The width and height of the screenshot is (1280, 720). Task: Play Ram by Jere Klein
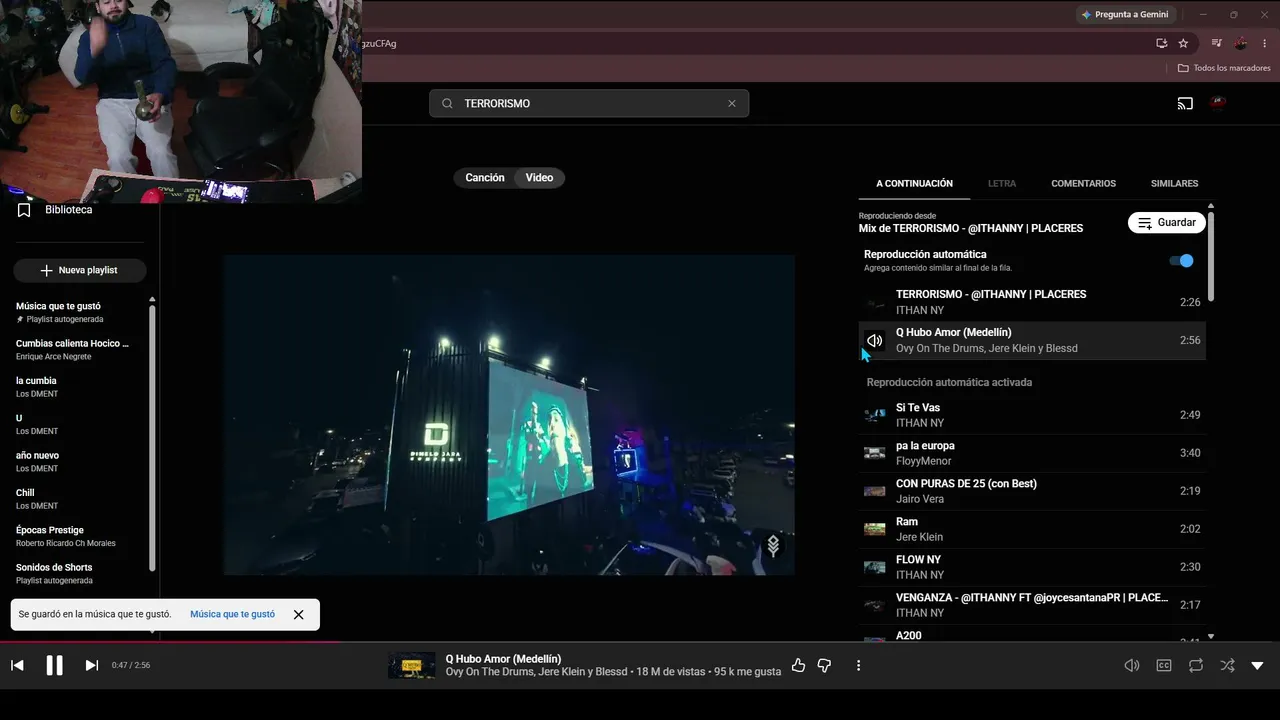tap(1032, 529)
